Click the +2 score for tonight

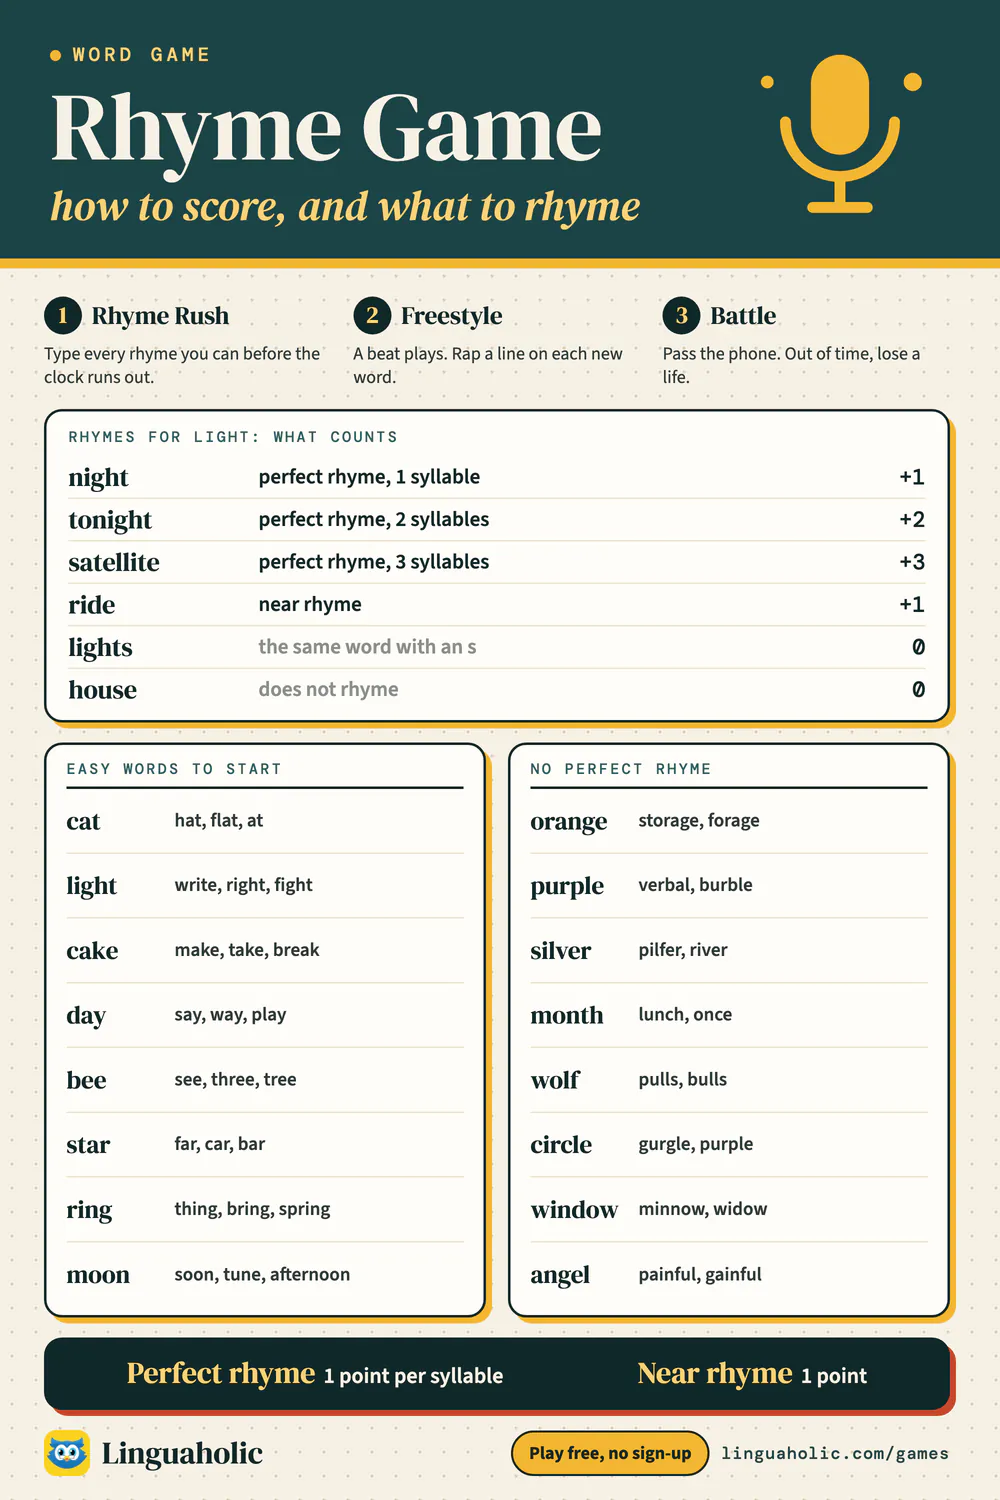point(912,520)
